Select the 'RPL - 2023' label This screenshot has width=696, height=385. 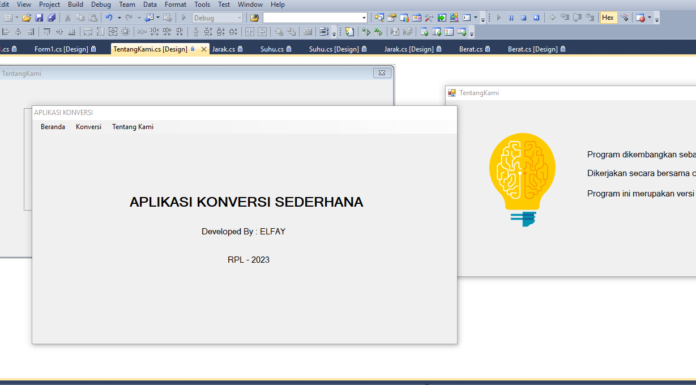click(x=249, y=260)
